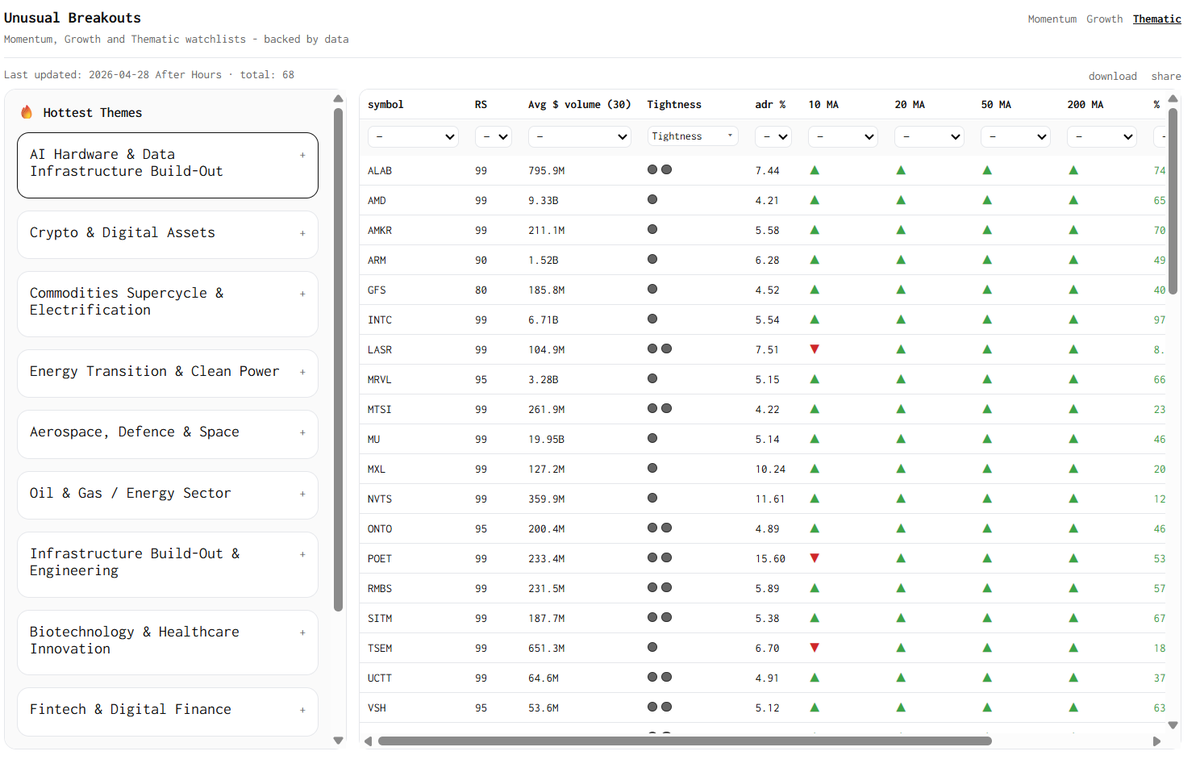This screenshot has height=768, width=1200.
Task: Open the adr % filter dropdown
Action: [x=773, y=136]
